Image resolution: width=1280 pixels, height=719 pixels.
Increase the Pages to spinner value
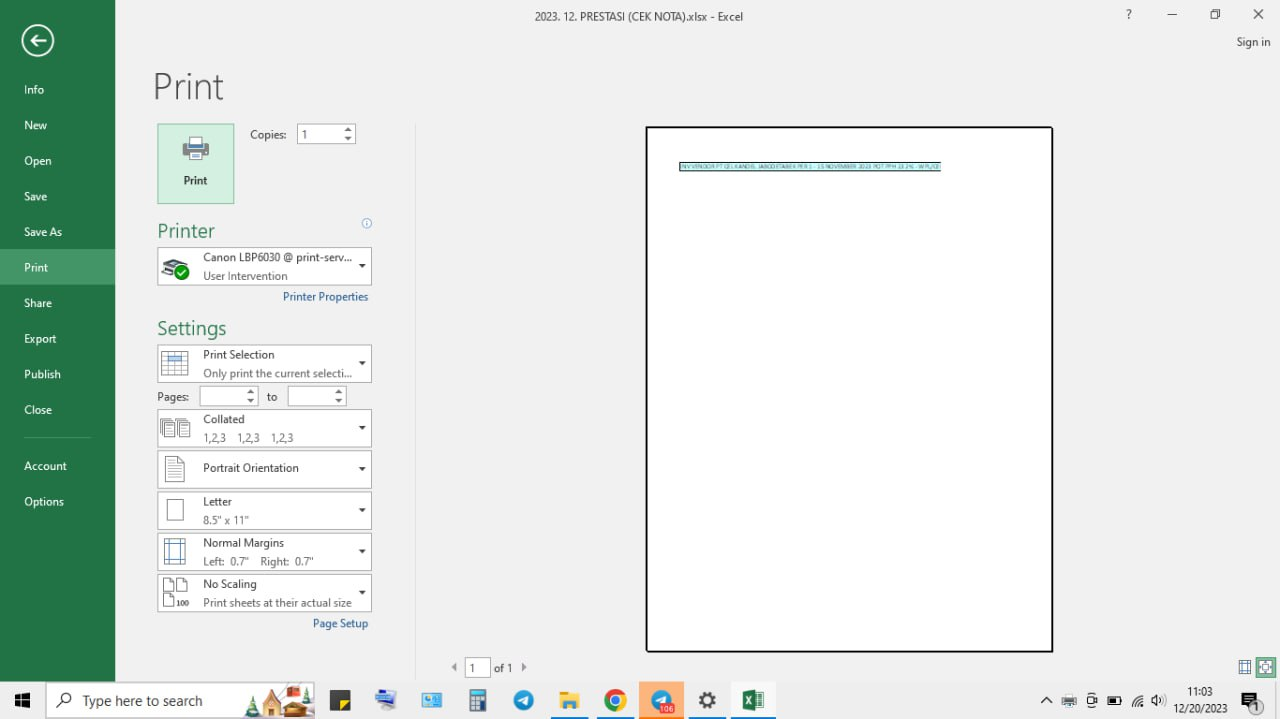(x=339, y=392)
